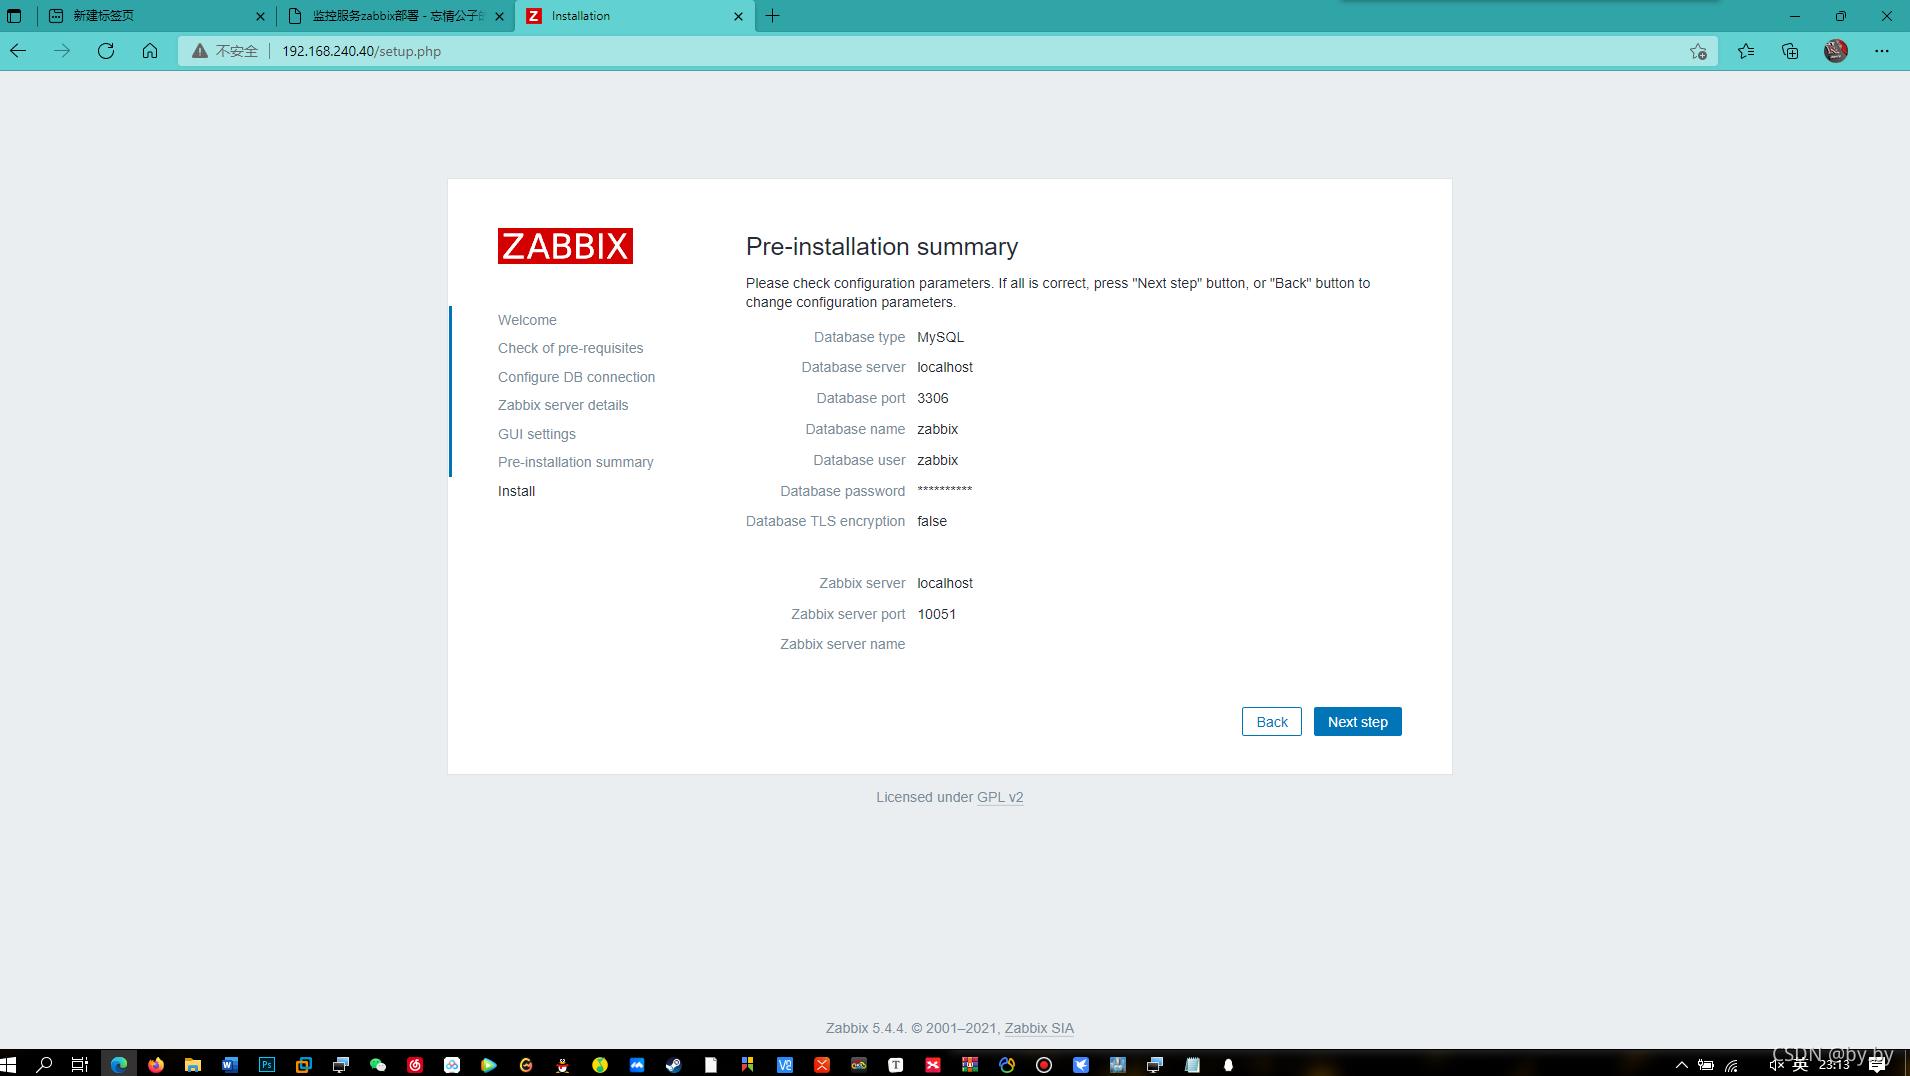
Task: Click the browser back arrow
Action: [18, 51]
